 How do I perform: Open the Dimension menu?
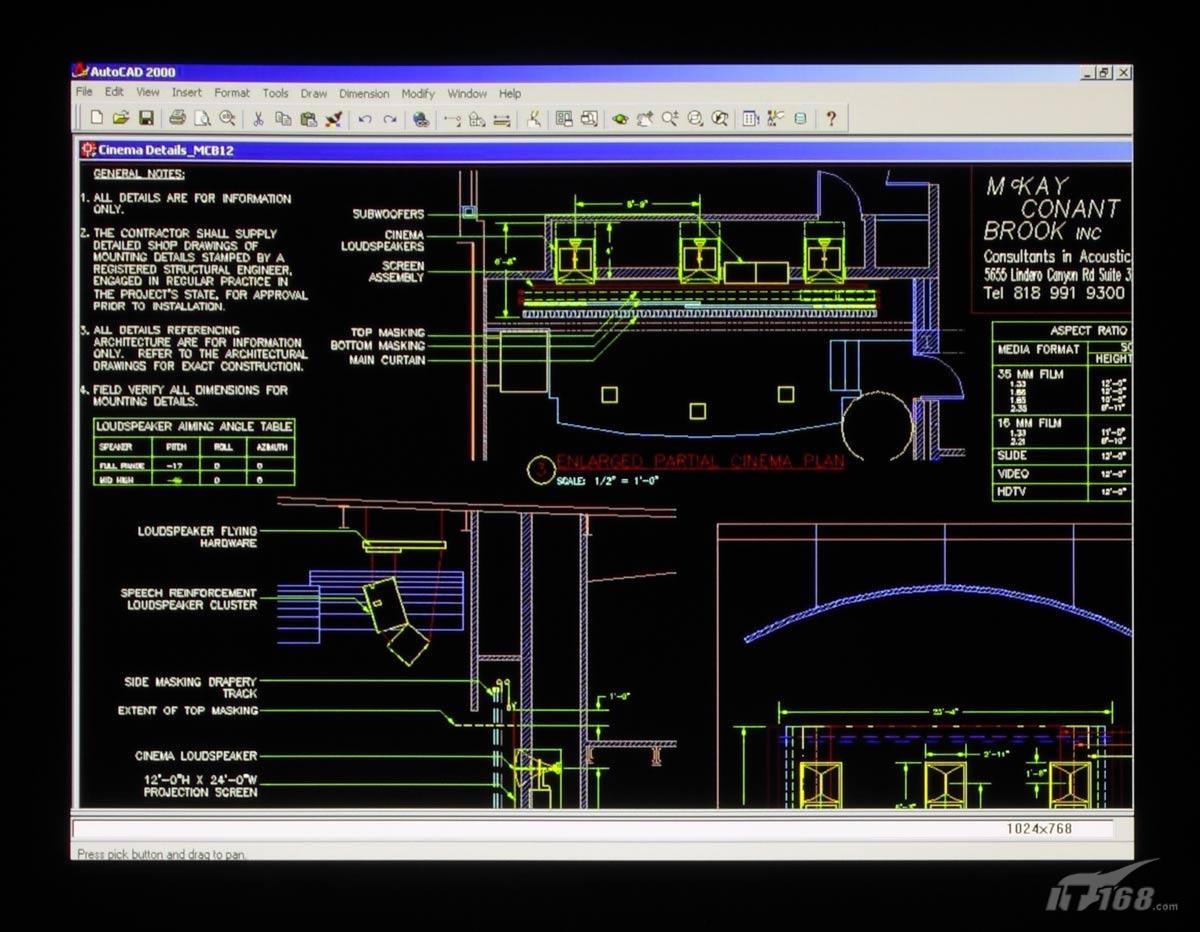364,93
